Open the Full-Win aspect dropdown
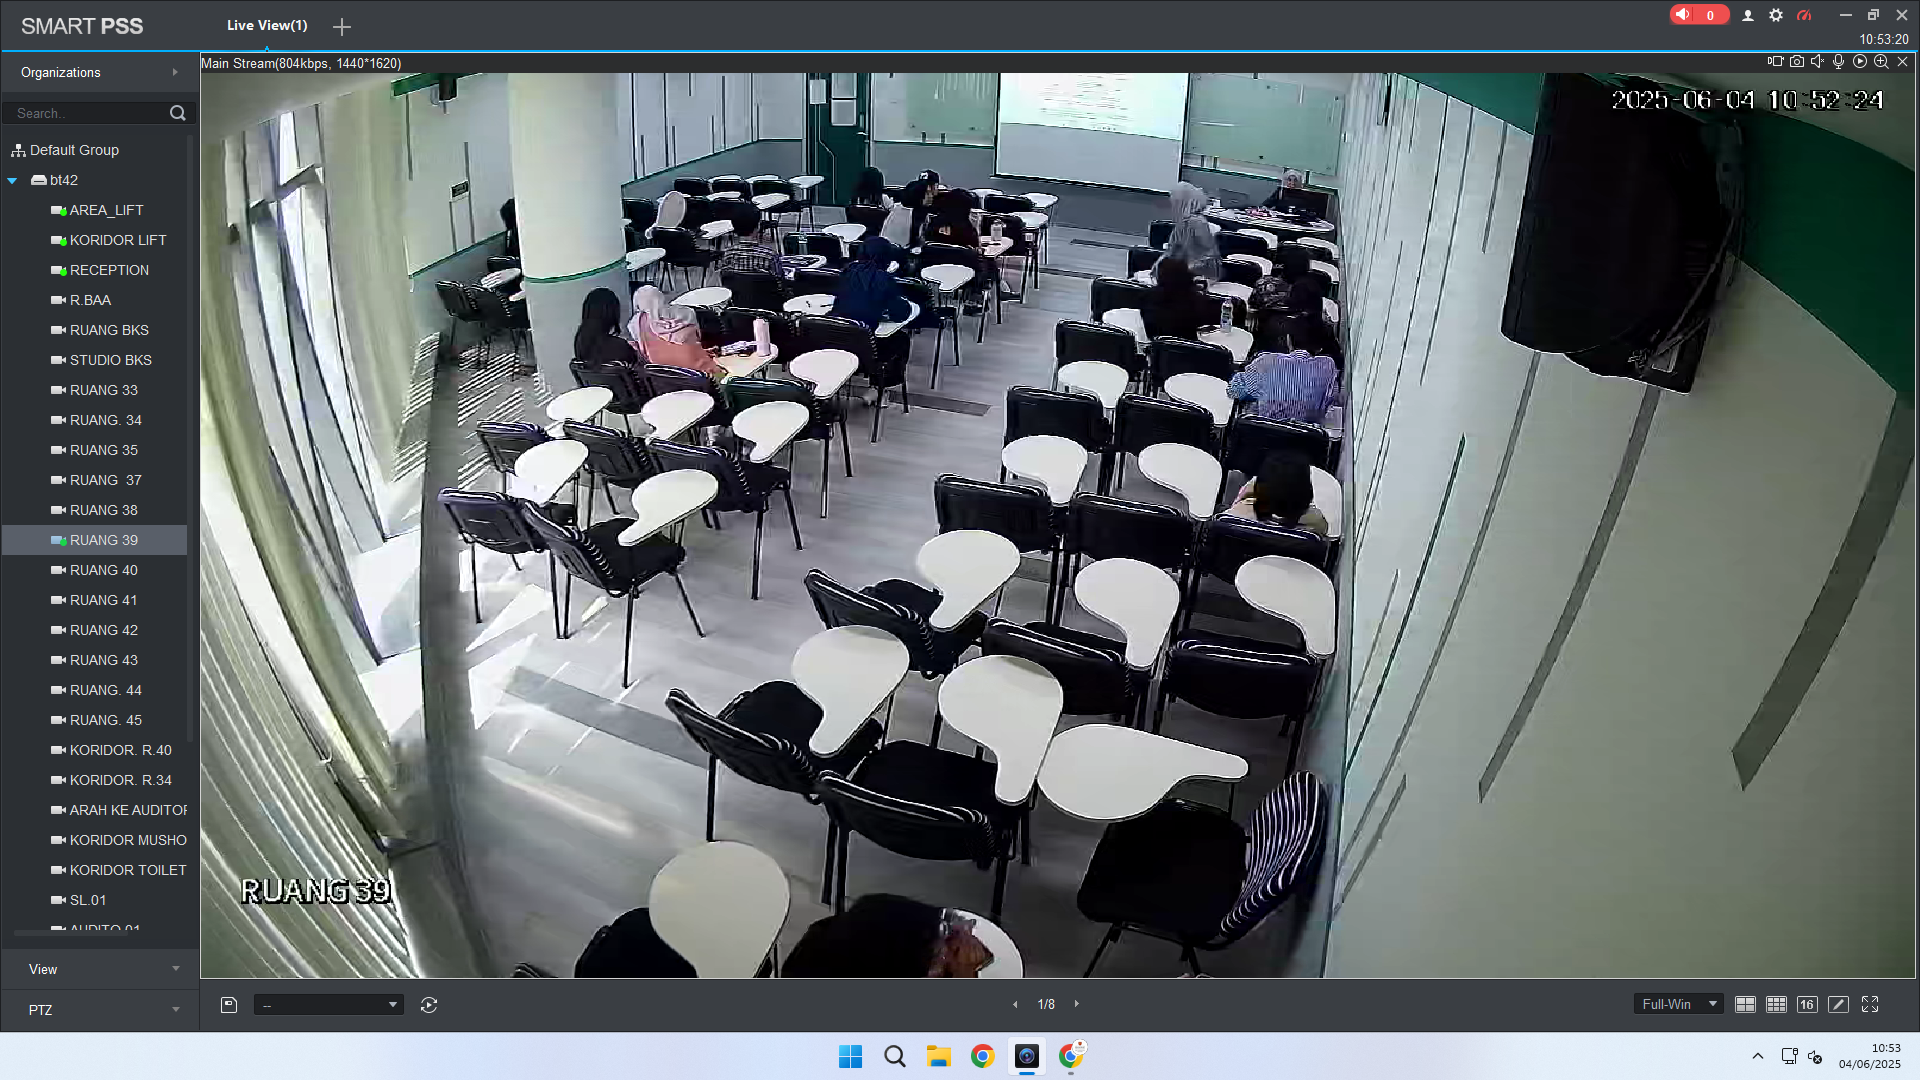Screen dimensions: 1920x1080 coord(1680,1004)
